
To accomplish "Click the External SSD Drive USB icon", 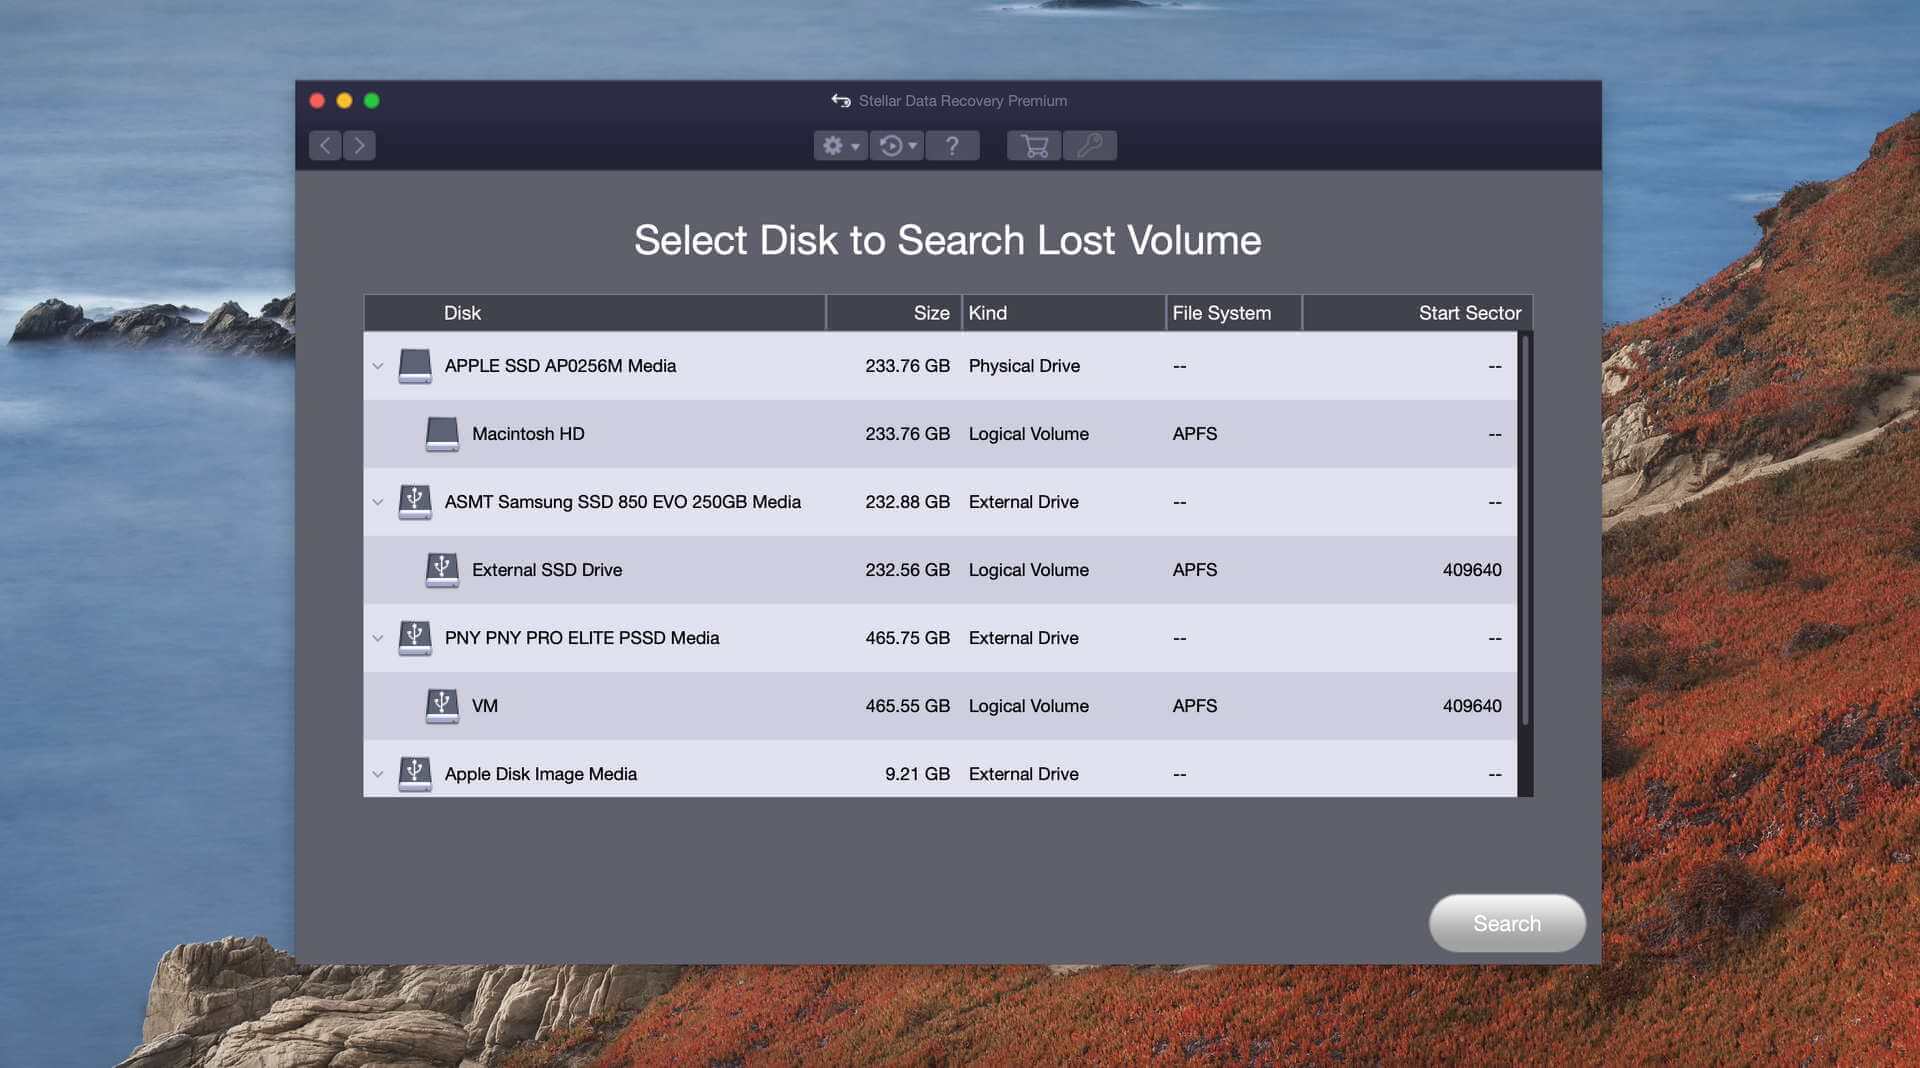I will [x=442, y=570].
